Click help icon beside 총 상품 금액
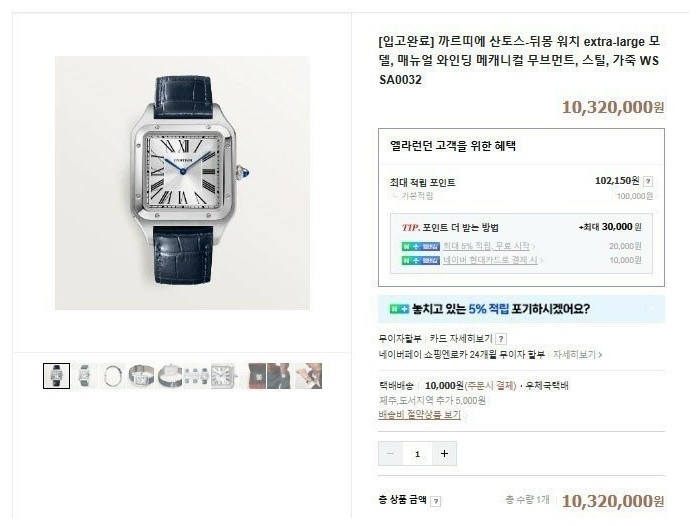Screen dimensions: 700x526 click(x=436, y=501)
